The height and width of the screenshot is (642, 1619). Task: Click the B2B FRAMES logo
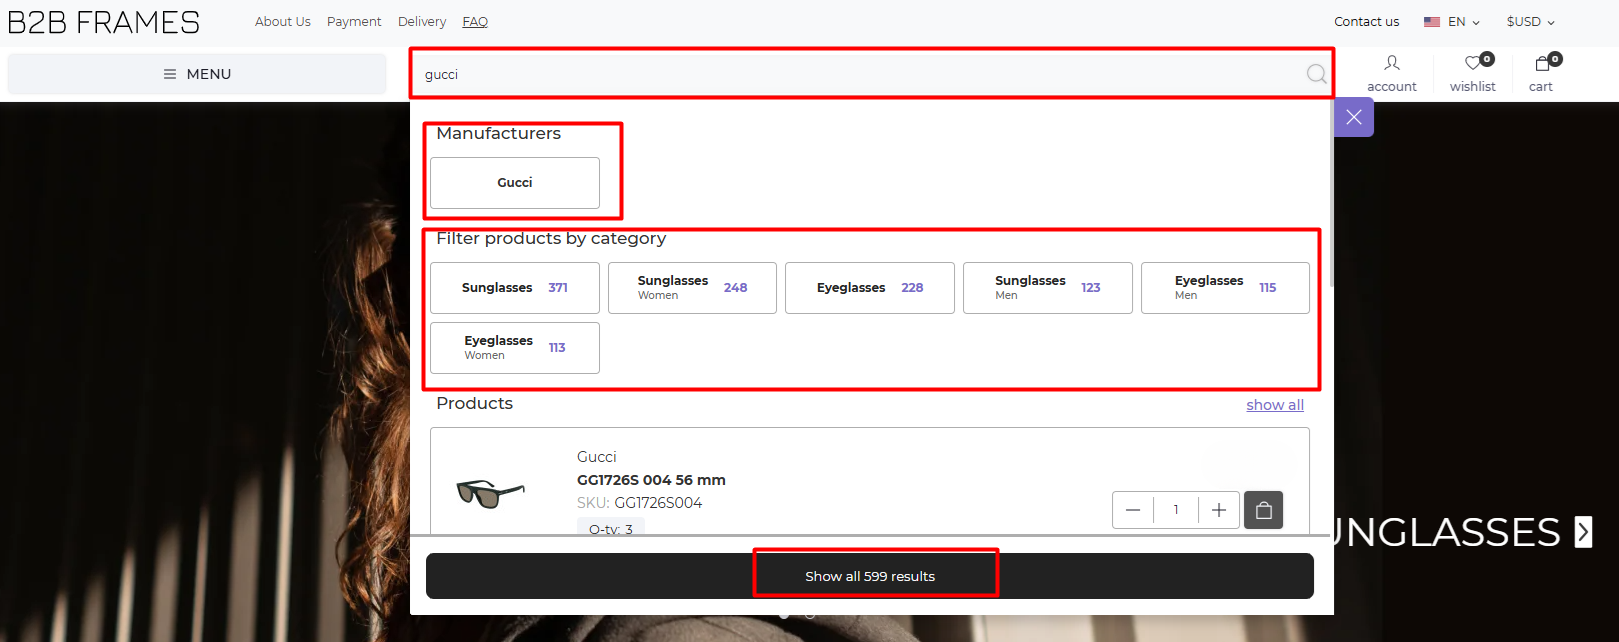[104, 22]
